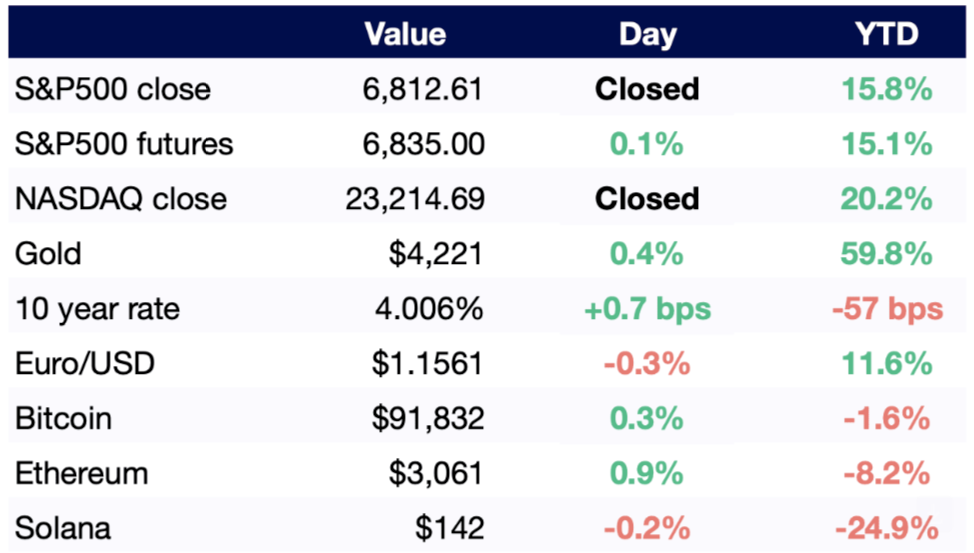Image resolution: width=974 pixels, height=553 pixels.
Task: Select the S&P500 futures row label
Action: pos(124,144)
